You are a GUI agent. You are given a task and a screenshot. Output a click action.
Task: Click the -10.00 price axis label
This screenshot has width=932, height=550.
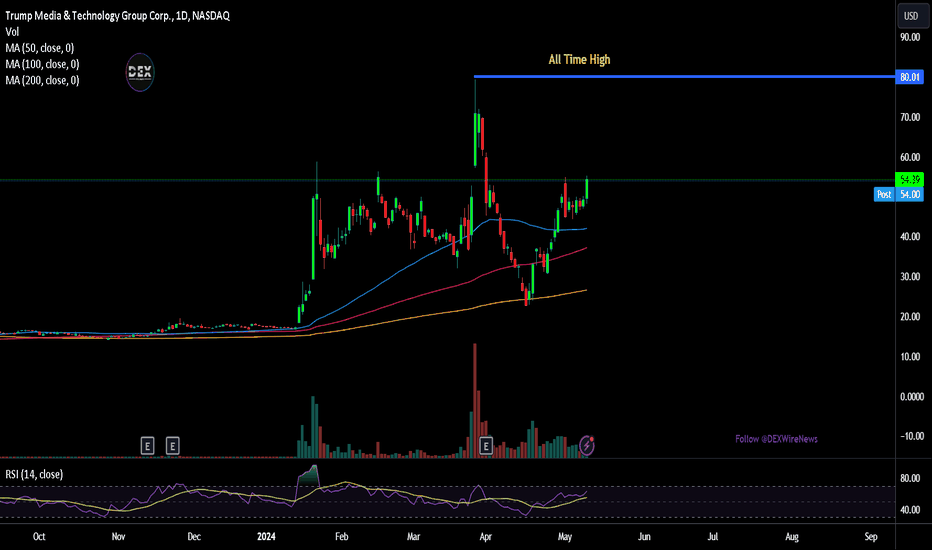(912, 436)
